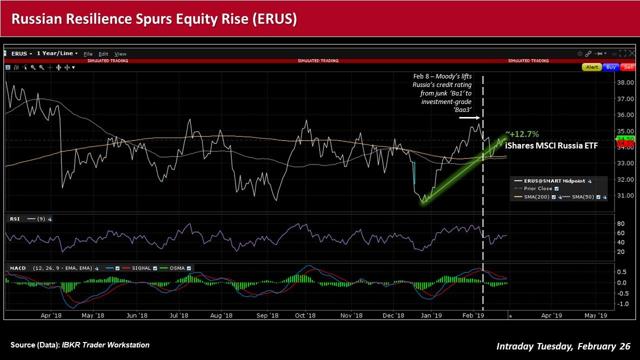Click the yellow Alert button
Image resolution: width=640 pixels, height=360 pixels.
click(592, 67)
